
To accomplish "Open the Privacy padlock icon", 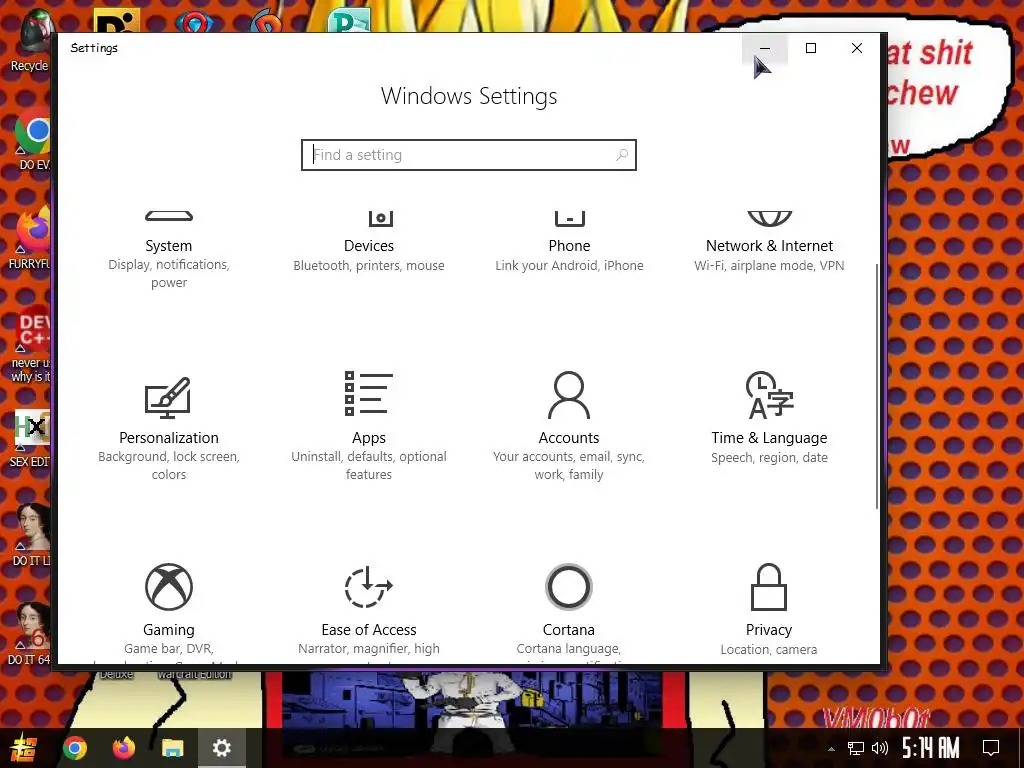I will tap(769, 586).
